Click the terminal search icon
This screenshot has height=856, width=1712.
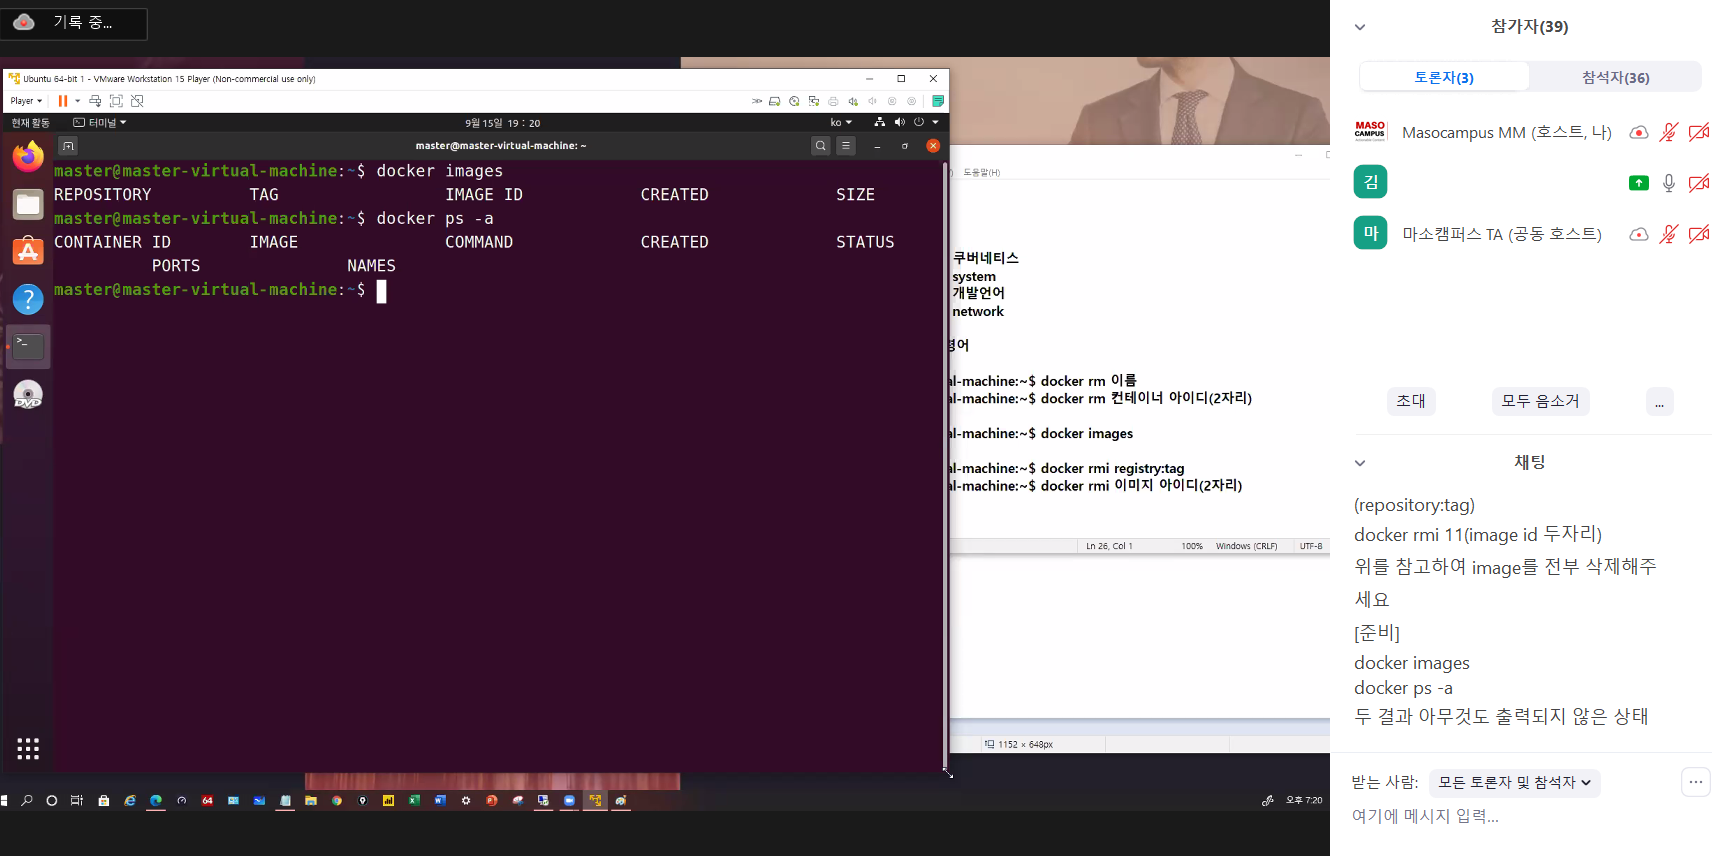[x=820, y=146]
